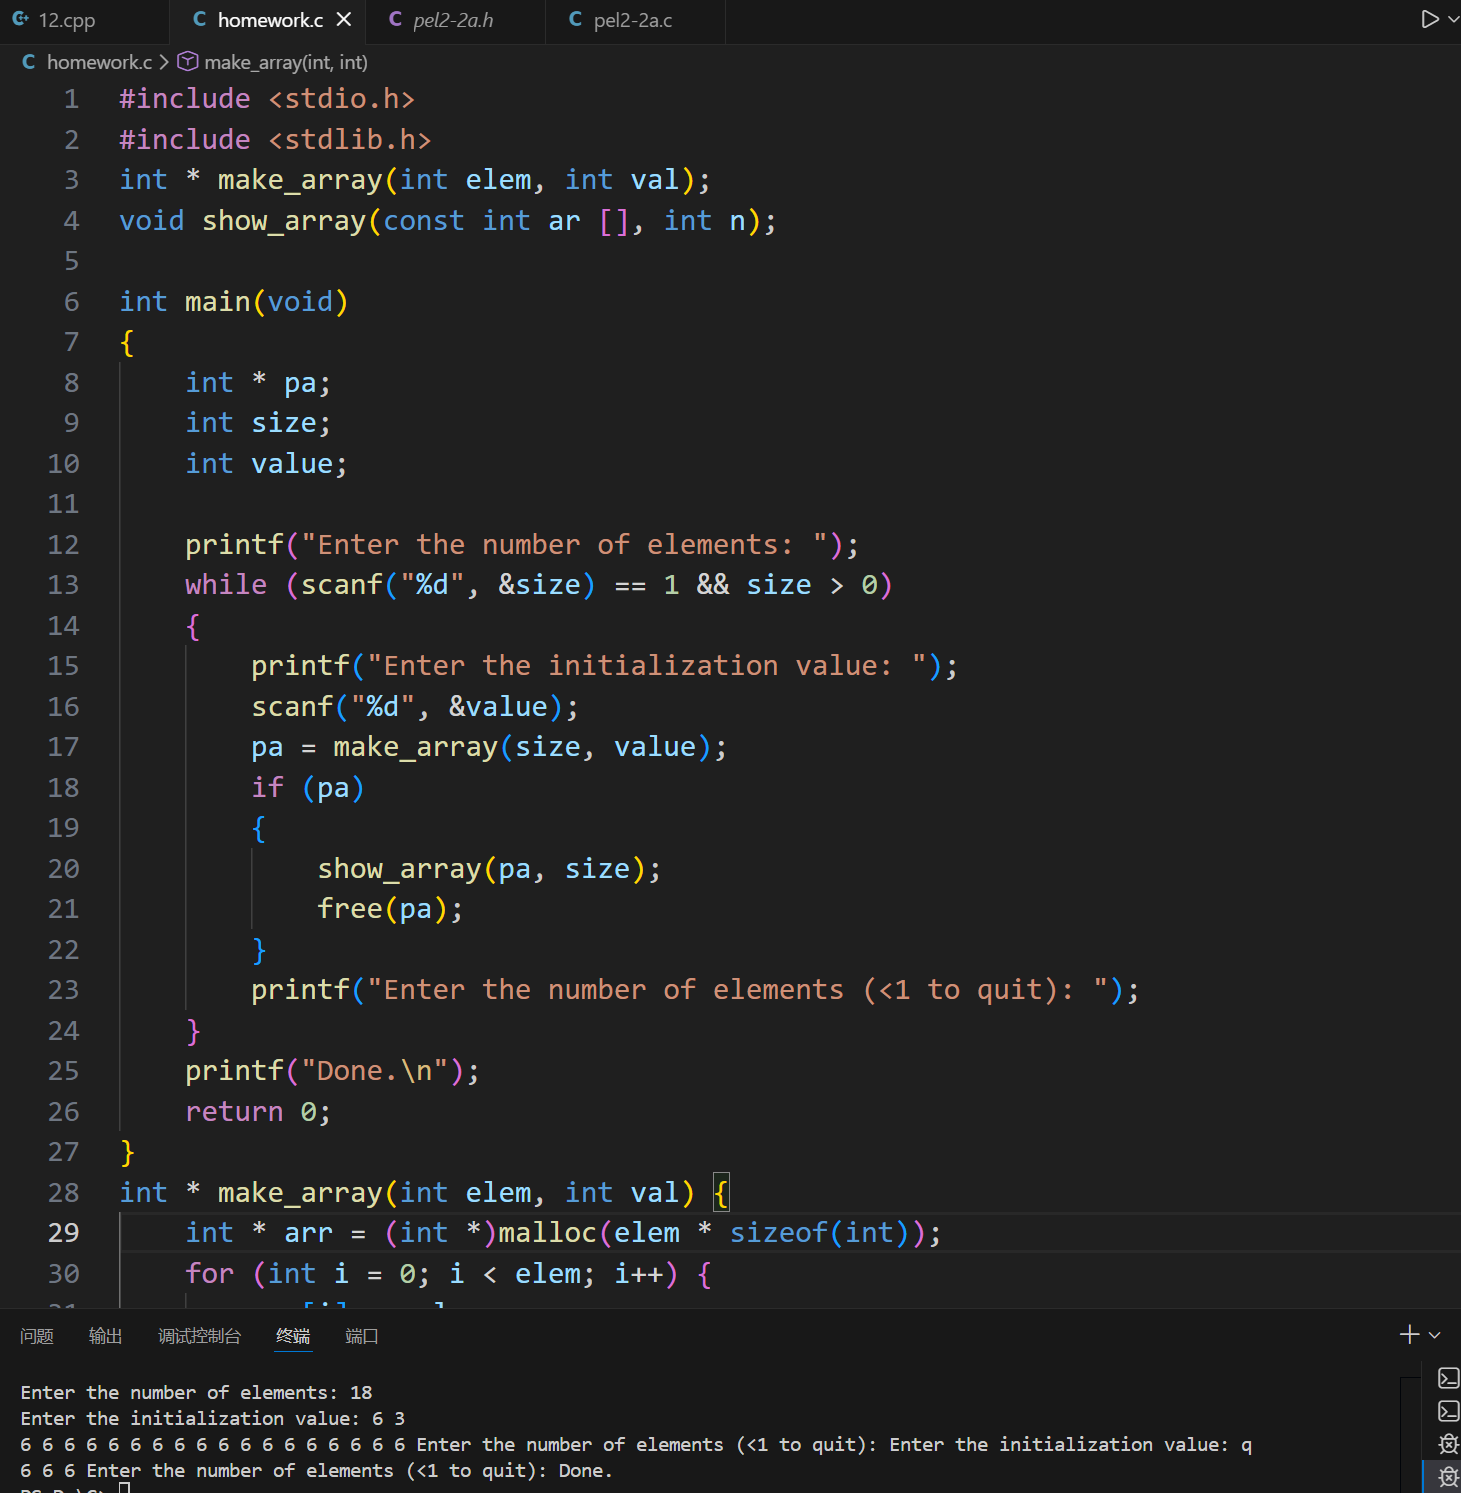Click '#include <stdio.h>' on line 1
The width and height of the screenshot is (1461, 1493).
(267, 99)
